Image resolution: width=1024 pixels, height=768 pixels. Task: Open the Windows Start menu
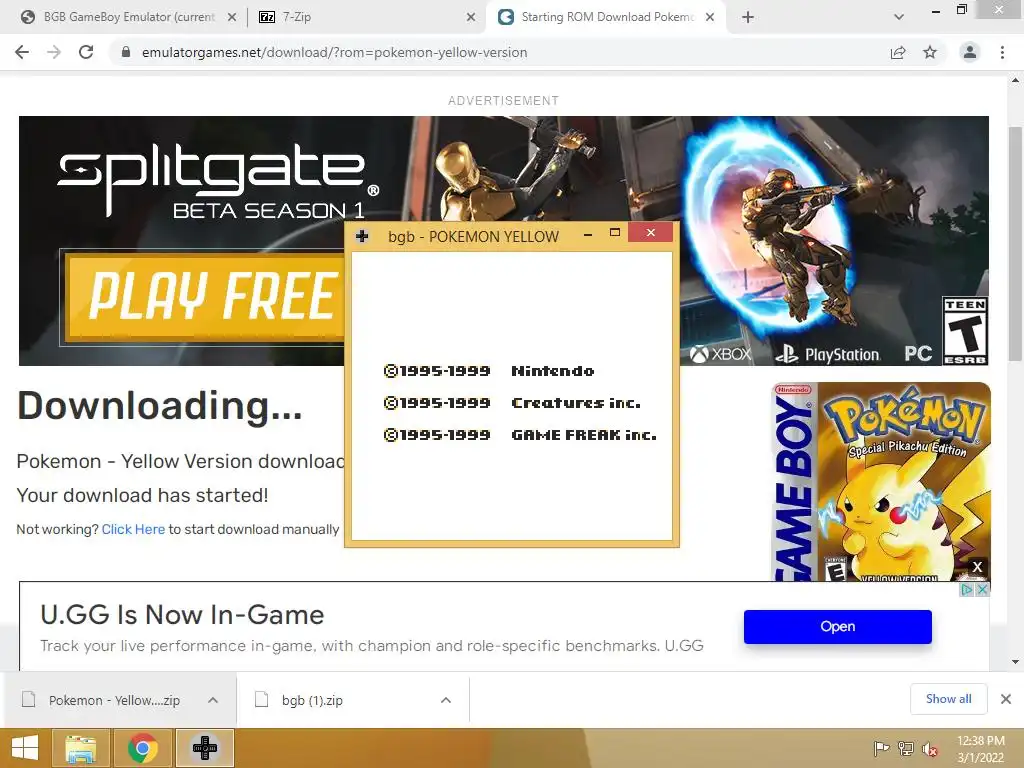click(25, 748)
